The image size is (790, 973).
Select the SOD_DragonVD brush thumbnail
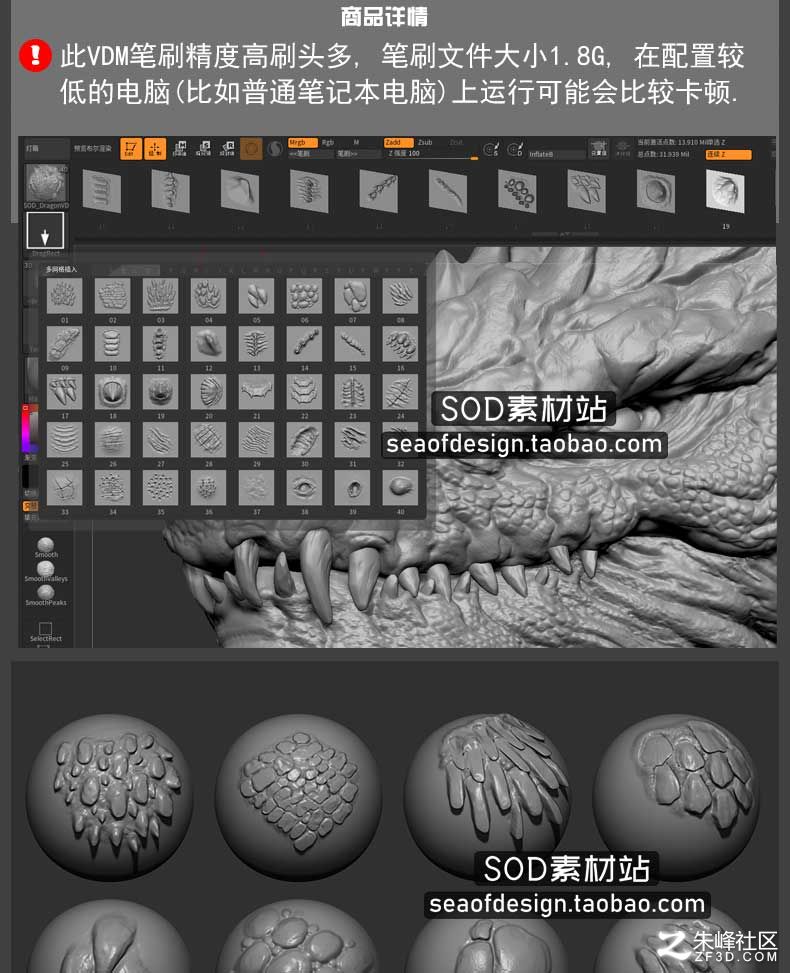[x=46, y=186]
